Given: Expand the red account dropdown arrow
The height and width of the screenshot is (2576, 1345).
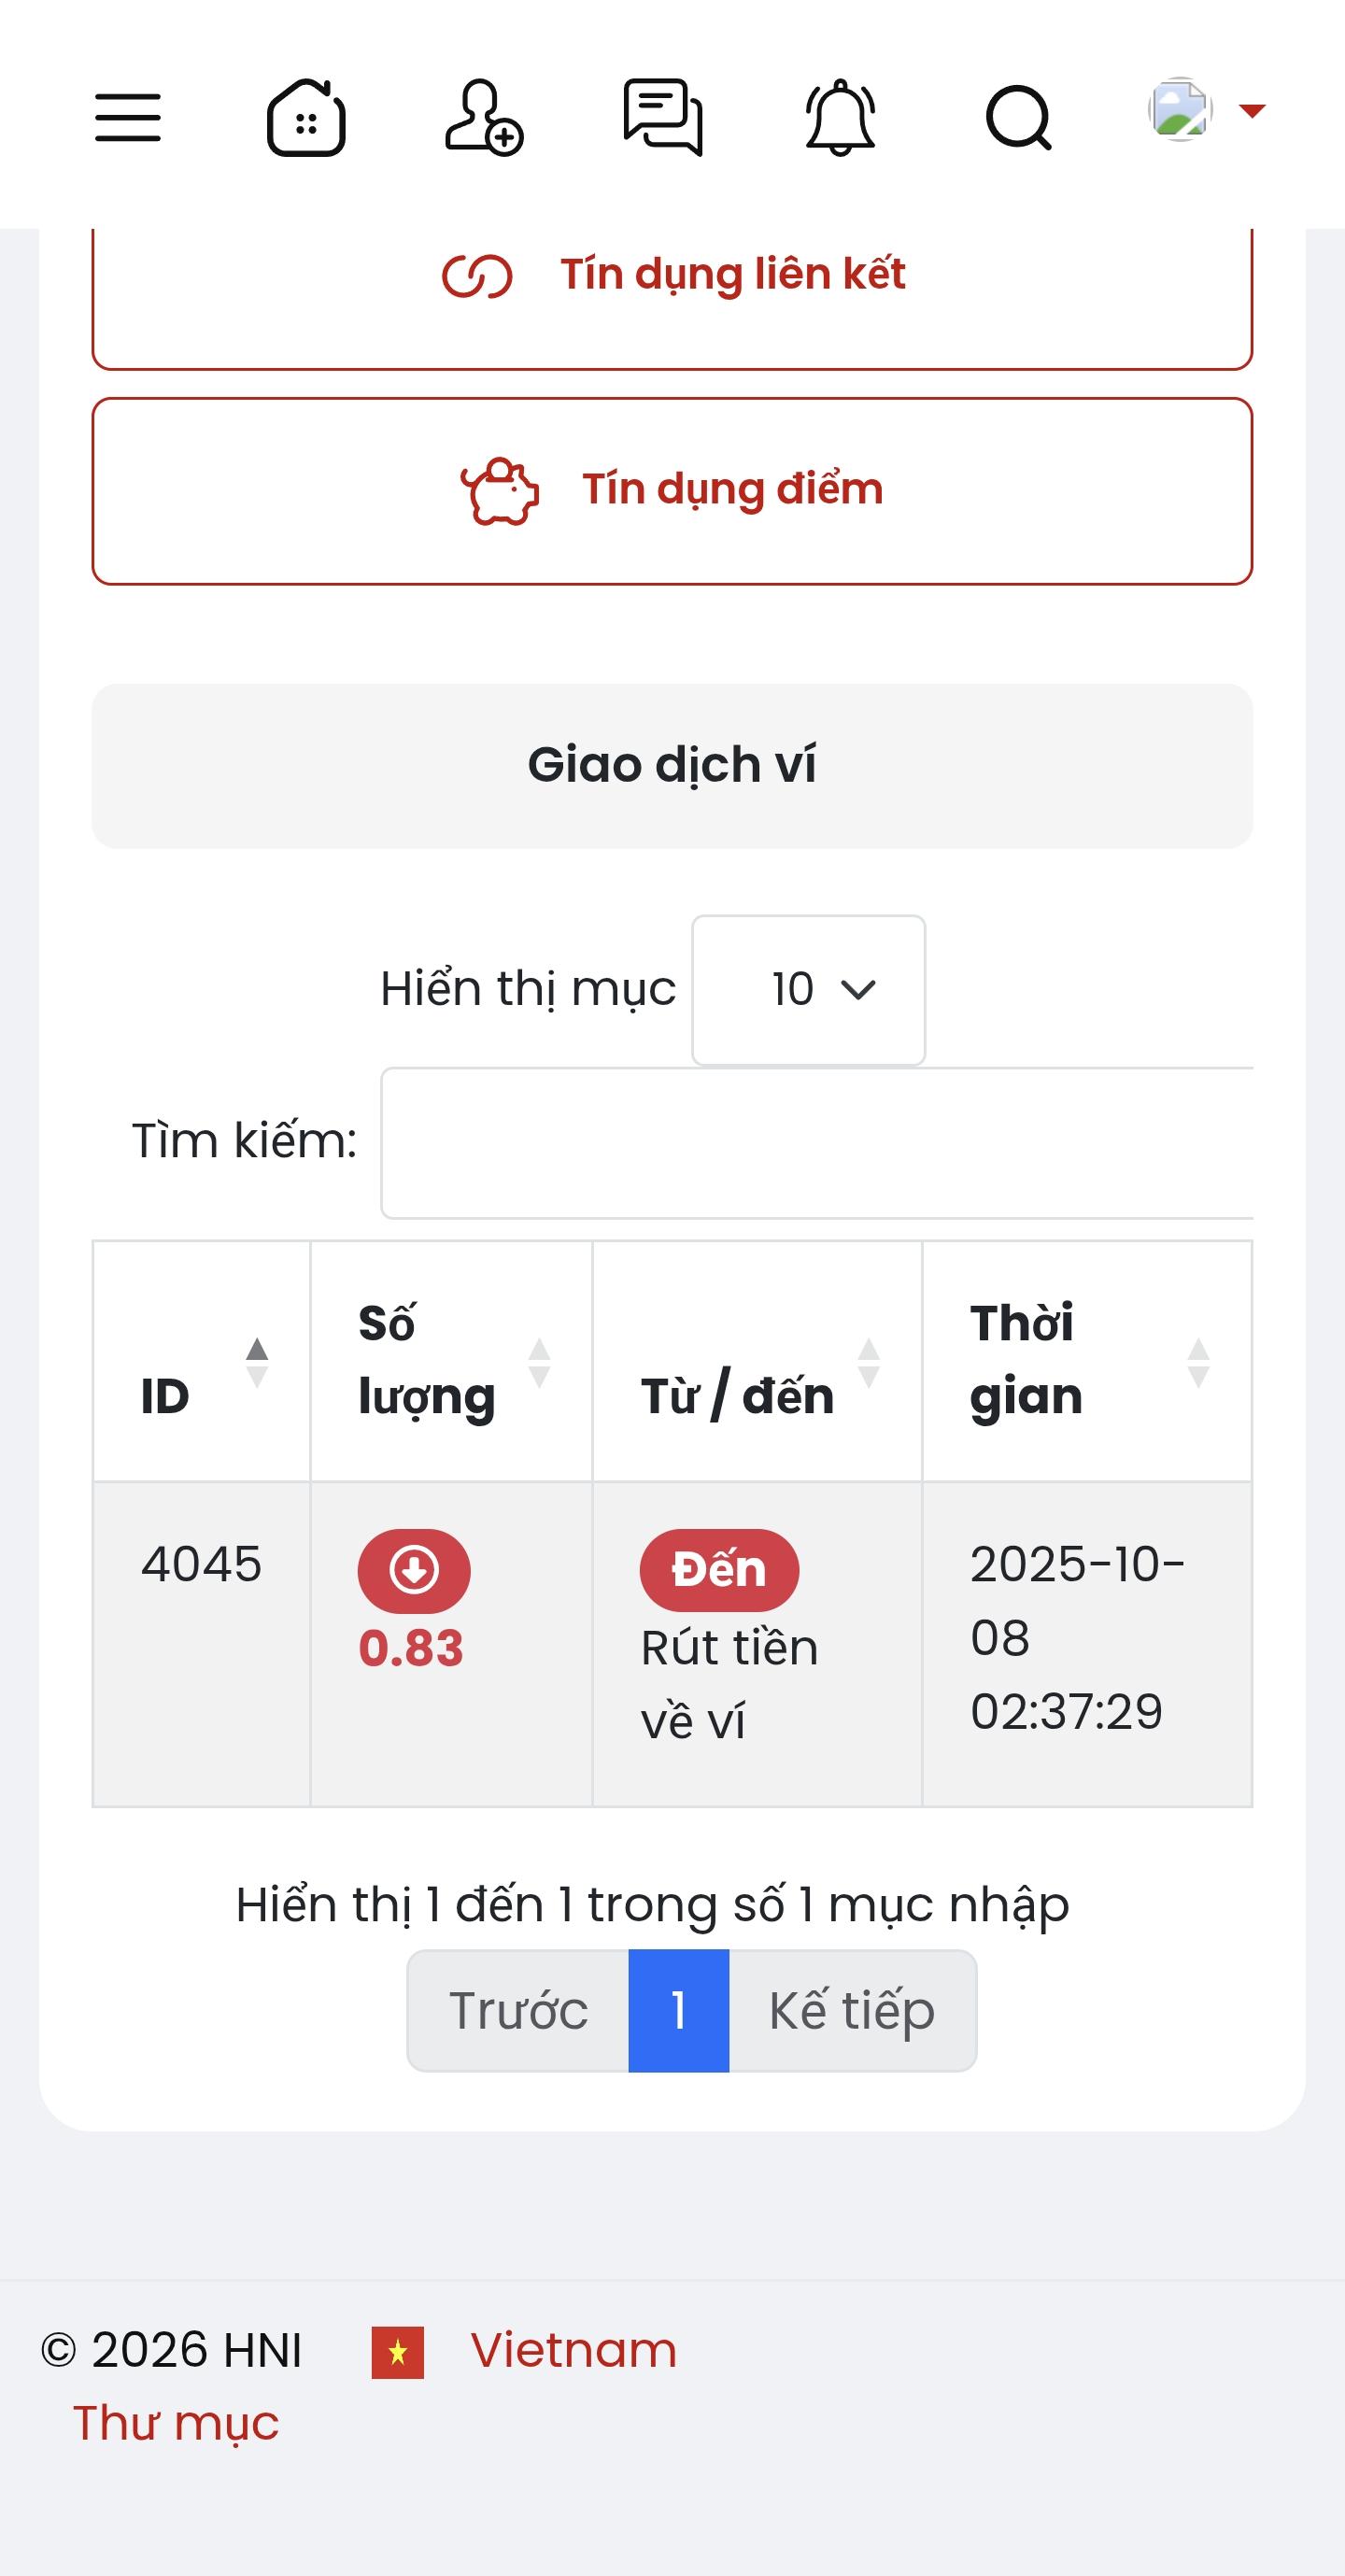Looking at the screenshot, I should click(1252, 110).
